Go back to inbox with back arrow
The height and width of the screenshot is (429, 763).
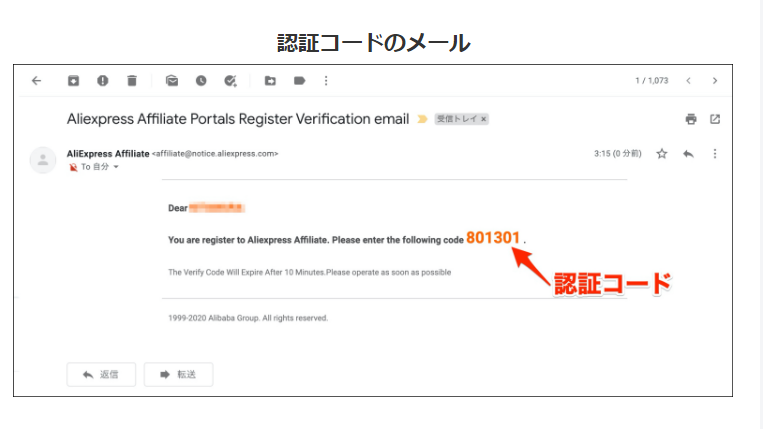[x=36, y=81]
